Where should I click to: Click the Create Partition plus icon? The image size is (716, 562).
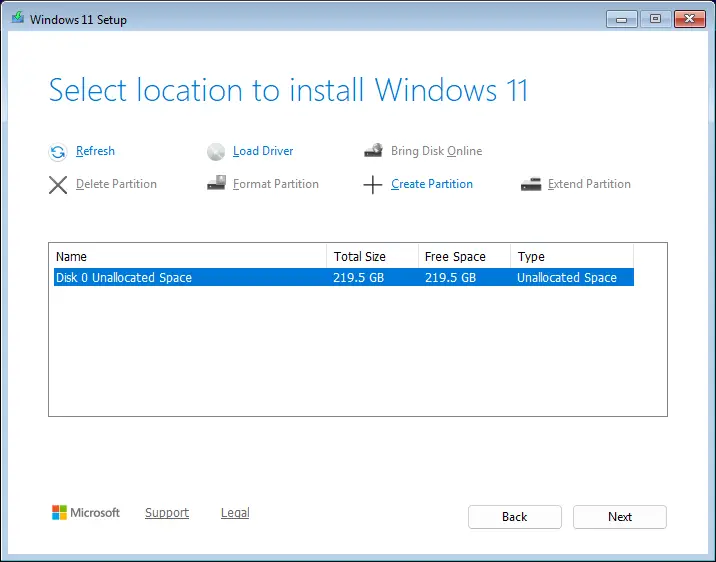point(373,185)
